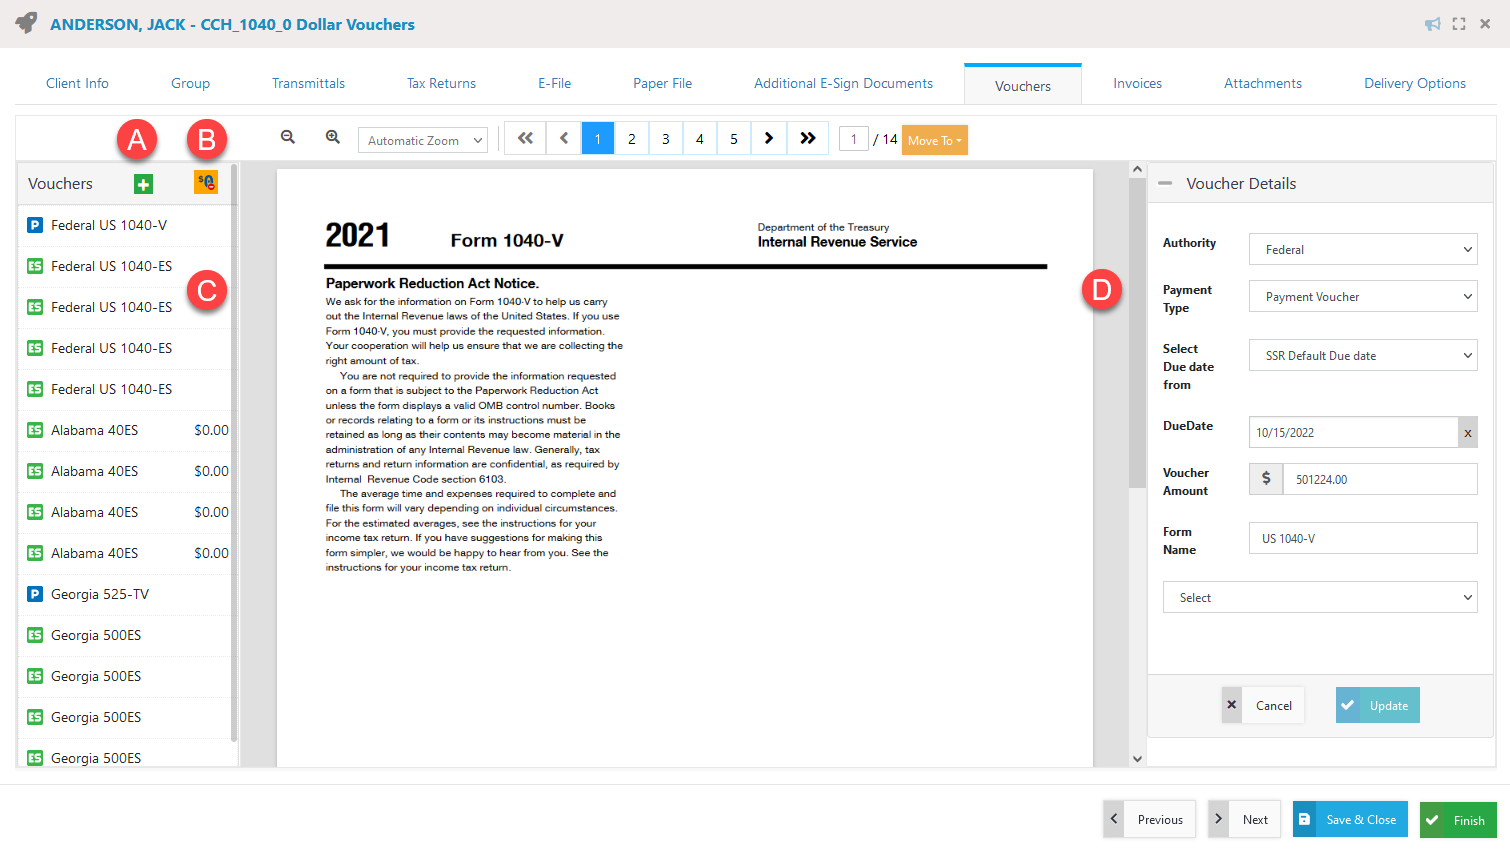Screen dimensions: 1510x854
Task: Click the Update button
Action: click(1377, 705)
